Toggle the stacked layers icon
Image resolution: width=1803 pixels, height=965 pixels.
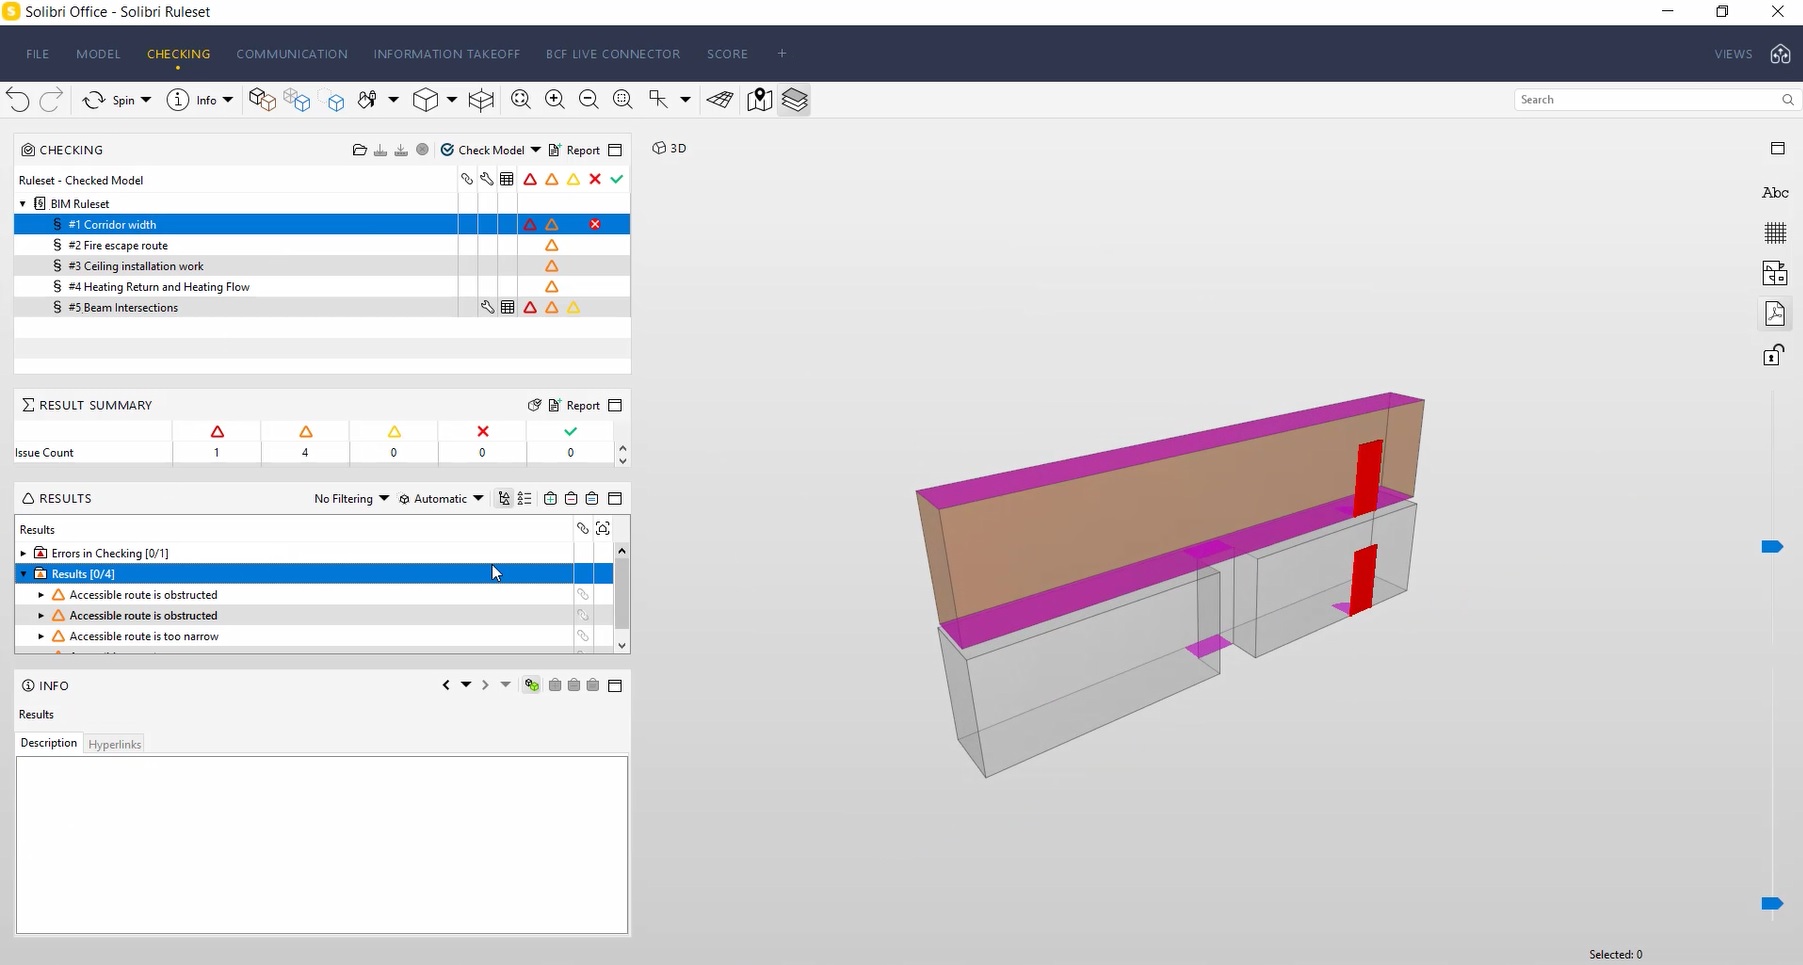tap(795, 100)
